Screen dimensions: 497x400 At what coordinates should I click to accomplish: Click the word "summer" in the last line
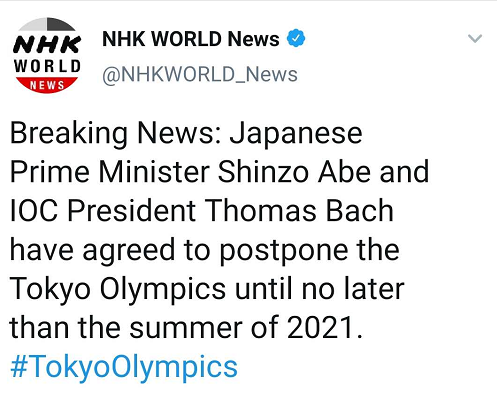[186, 328]
